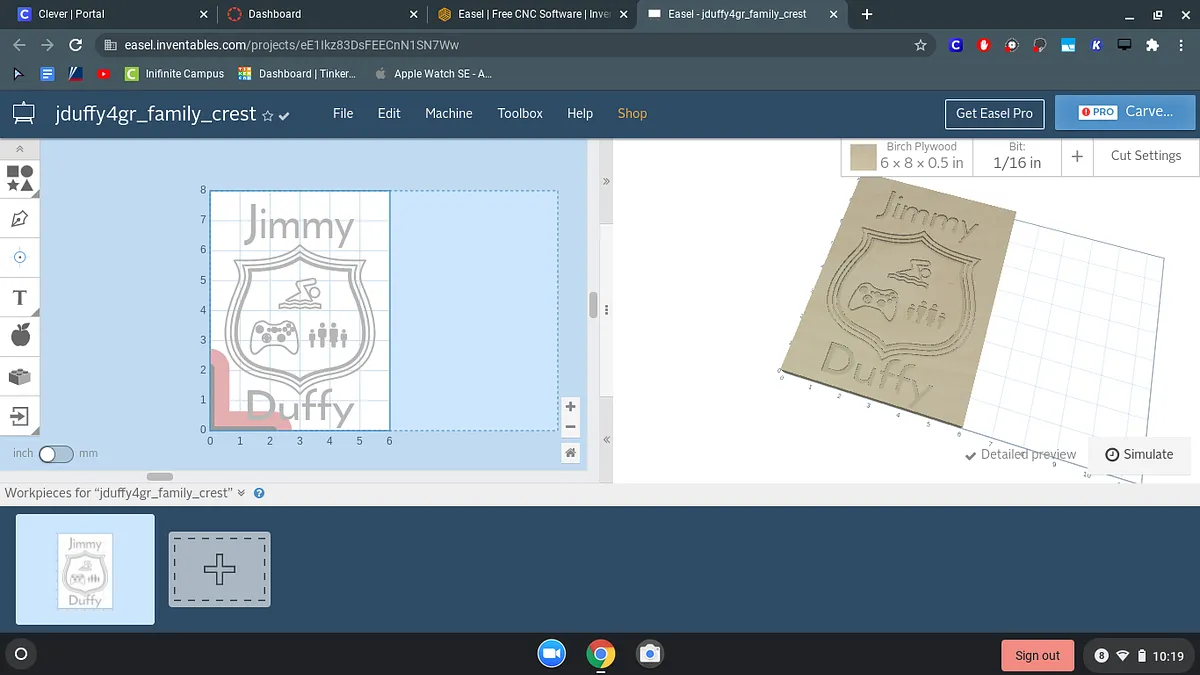This screenshot has width=1200, height=675.
Task: Choose the Text tool
Action: click(20, 297)
